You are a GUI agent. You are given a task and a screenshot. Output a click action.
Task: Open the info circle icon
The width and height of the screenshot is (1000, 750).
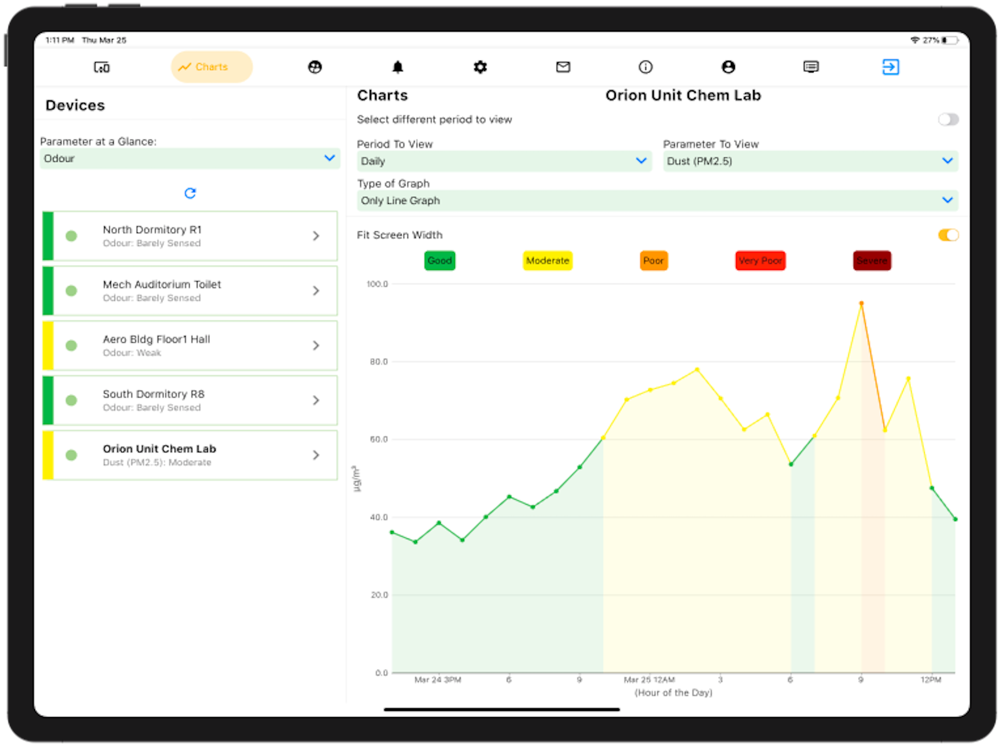coord(645,67)
